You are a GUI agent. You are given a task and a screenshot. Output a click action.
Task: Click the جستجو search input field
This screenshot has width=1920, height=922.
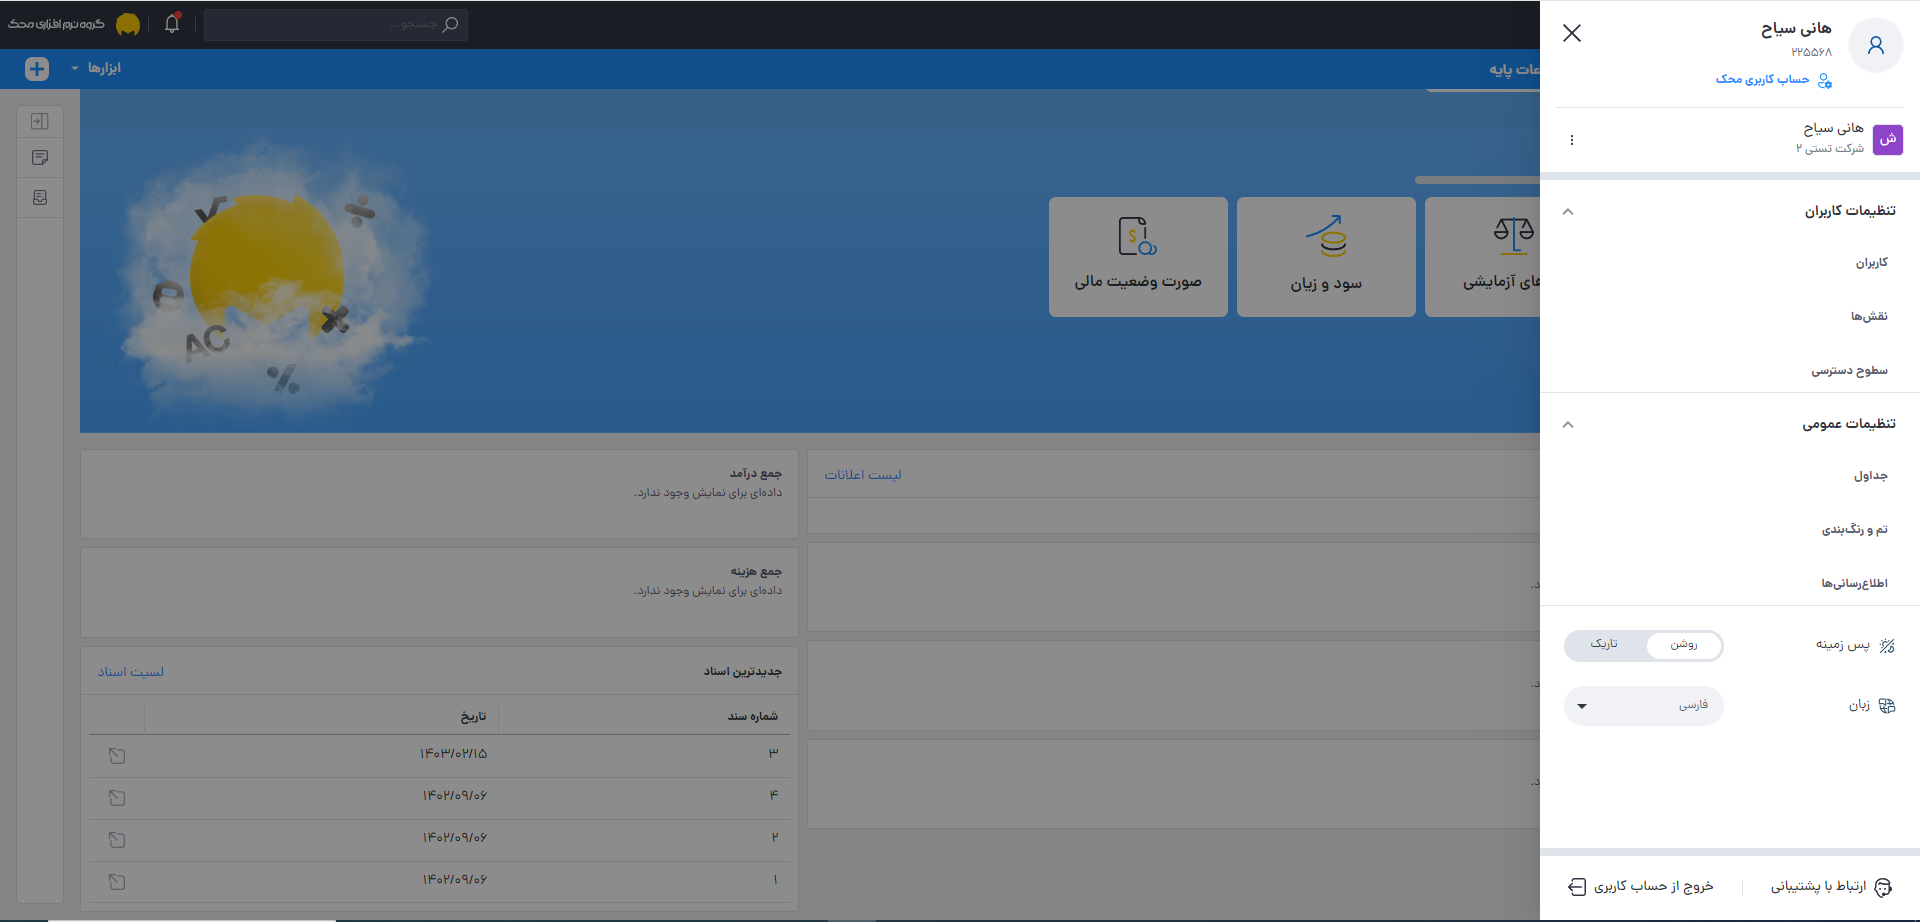pyautogui.click(x=336, y=24)
